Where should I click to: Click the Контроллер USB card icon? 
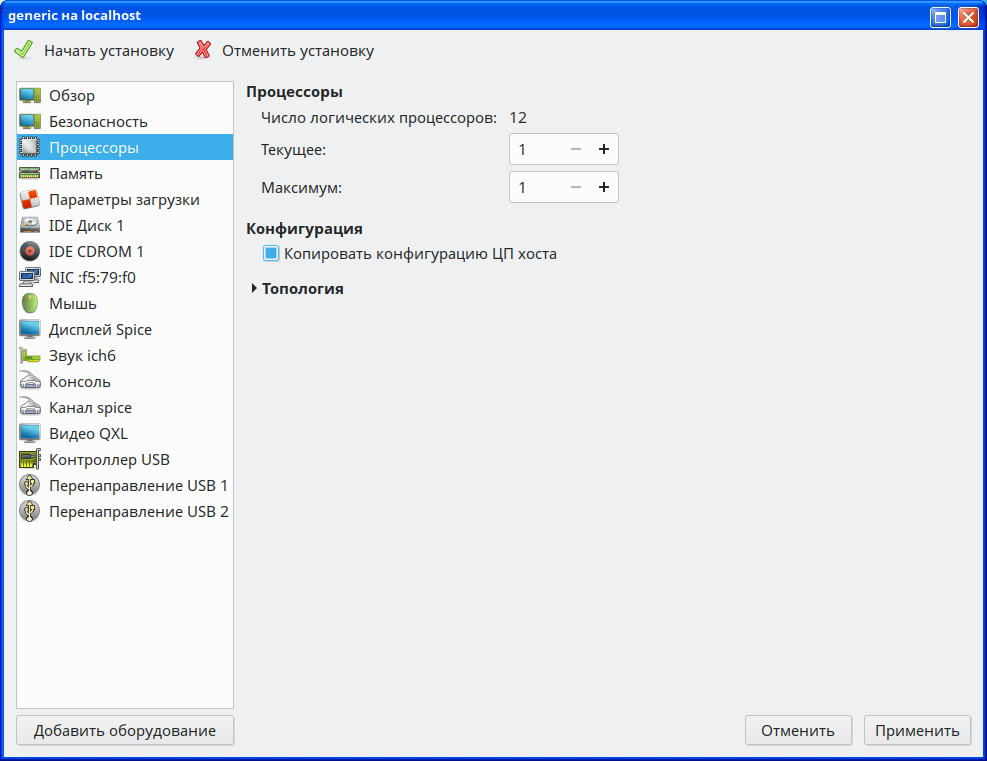coord(30,459)
